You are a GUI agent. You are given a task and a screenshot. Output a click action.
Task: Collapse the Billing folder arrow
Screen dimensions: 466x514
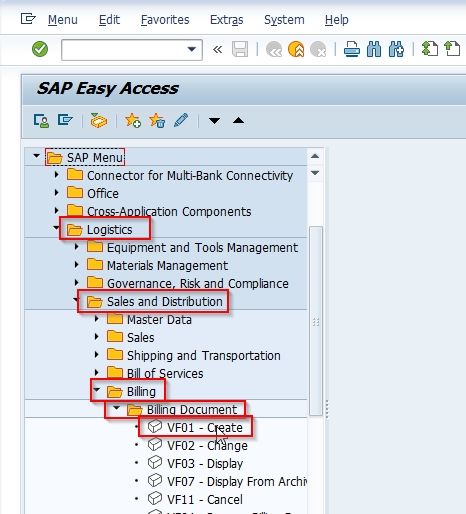pos(97,389)
